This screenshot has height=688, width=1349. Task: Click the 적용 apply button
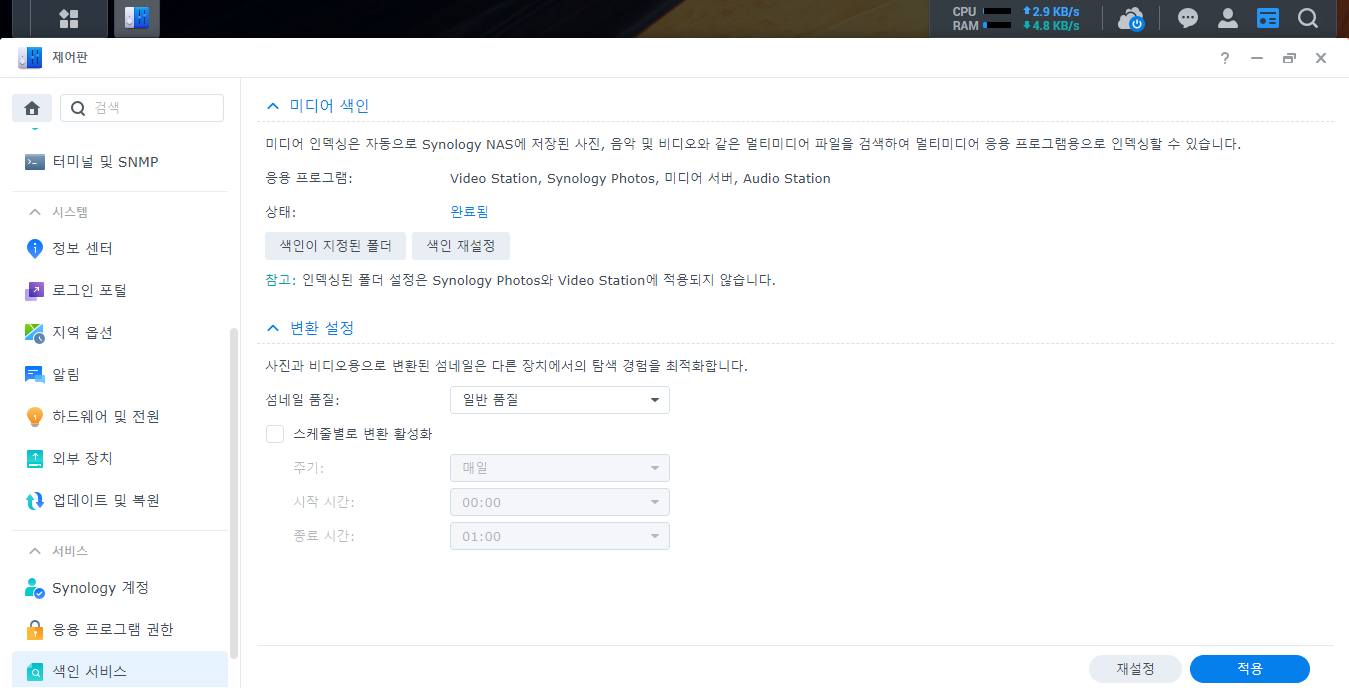point(1250,668)
